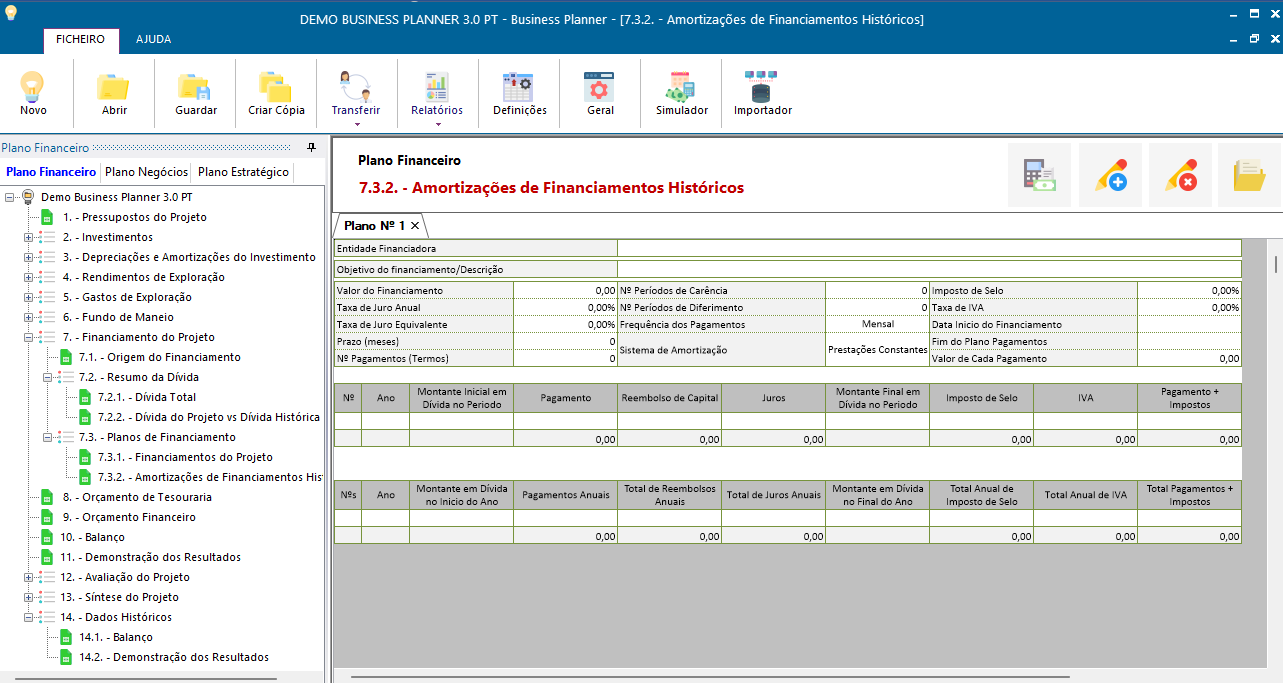Click the pencil with blue plus icon

[1110, 175]
